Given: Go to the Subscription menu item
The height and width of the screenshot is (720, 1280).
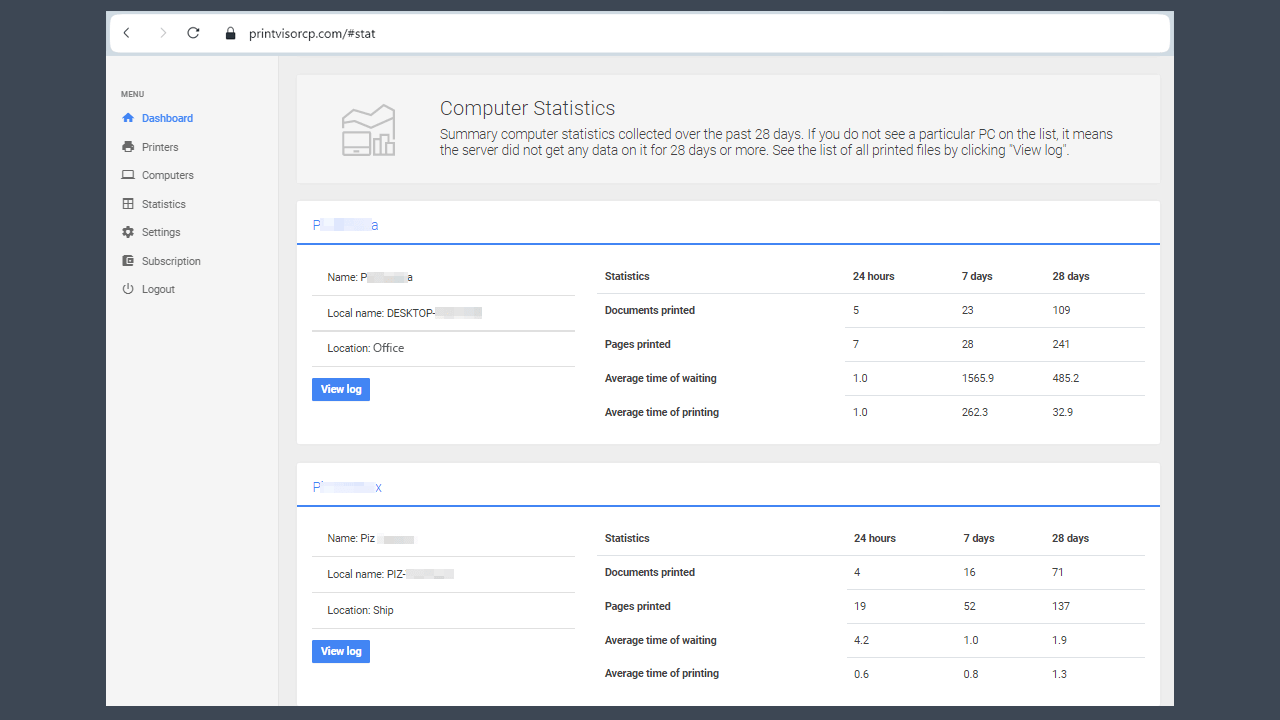Looking at the screenshot, I should (171, 261).
